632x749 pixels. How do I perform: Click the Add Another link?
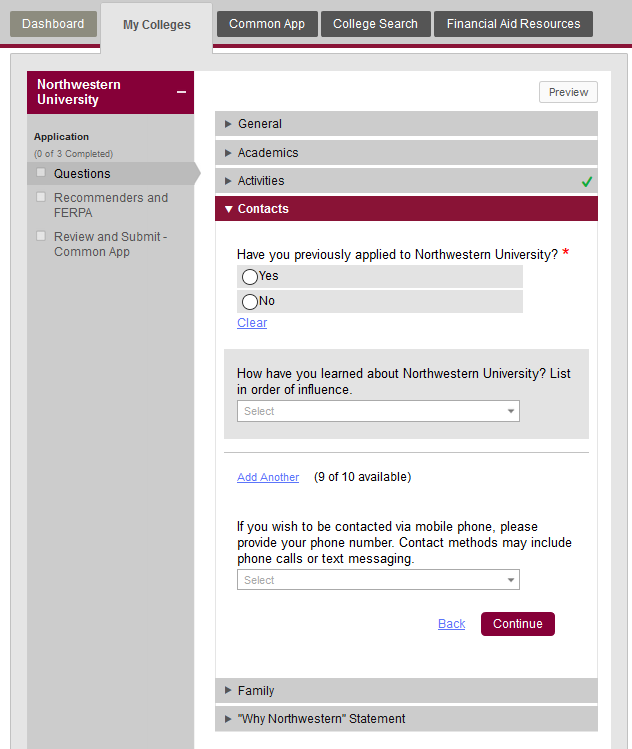pos(268,477)
